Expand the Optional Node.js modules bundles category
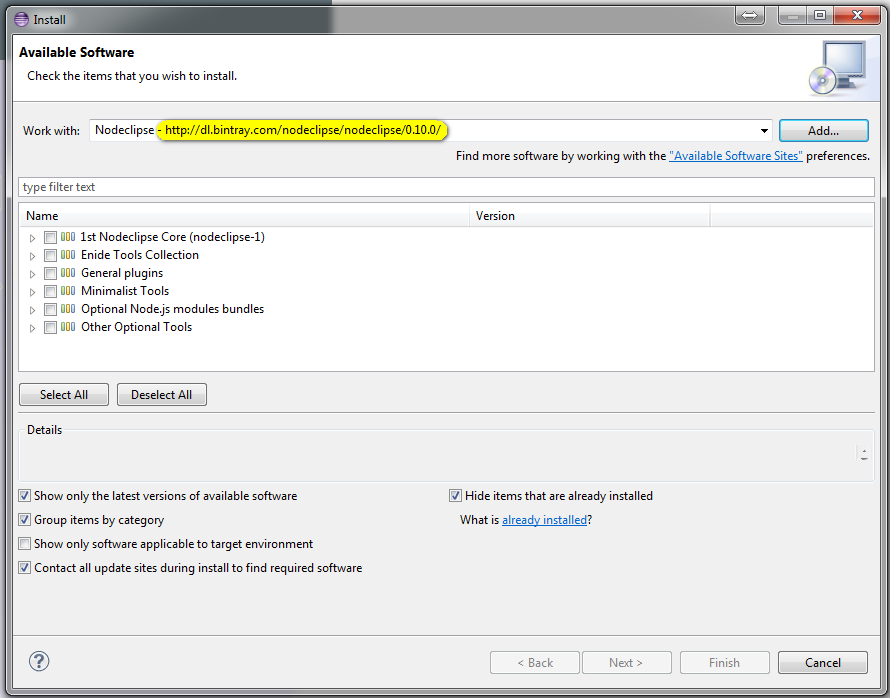 33,310
